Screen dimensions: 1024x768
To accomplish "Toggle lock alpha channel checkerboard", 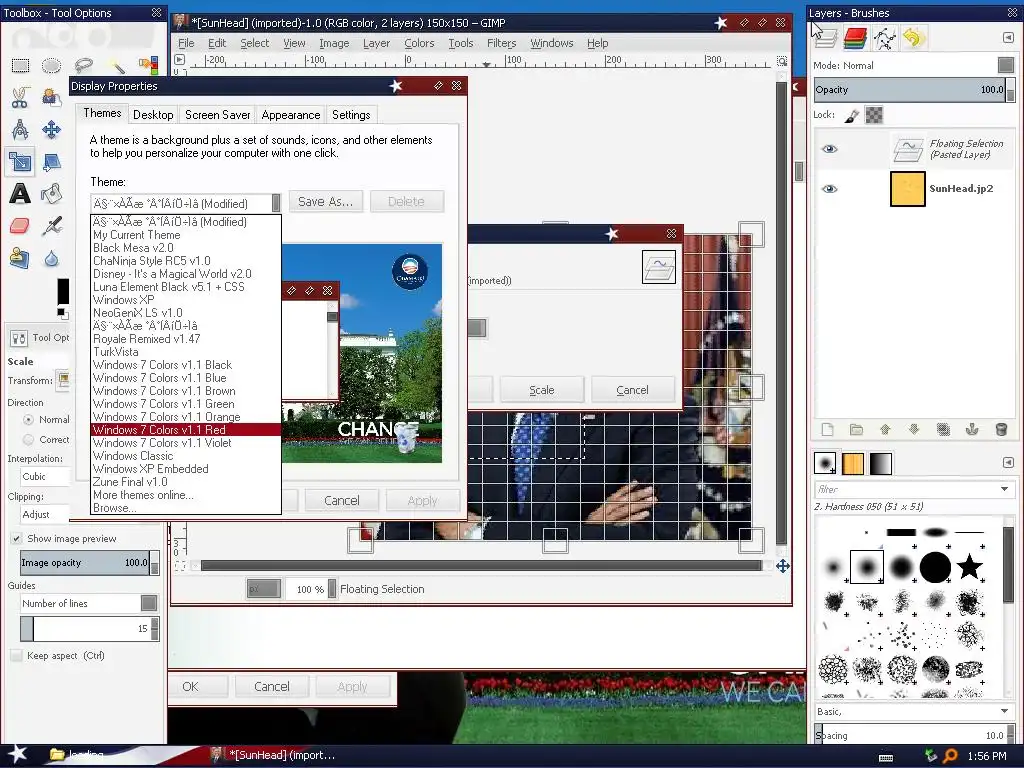I will click(x=874, y=116).
